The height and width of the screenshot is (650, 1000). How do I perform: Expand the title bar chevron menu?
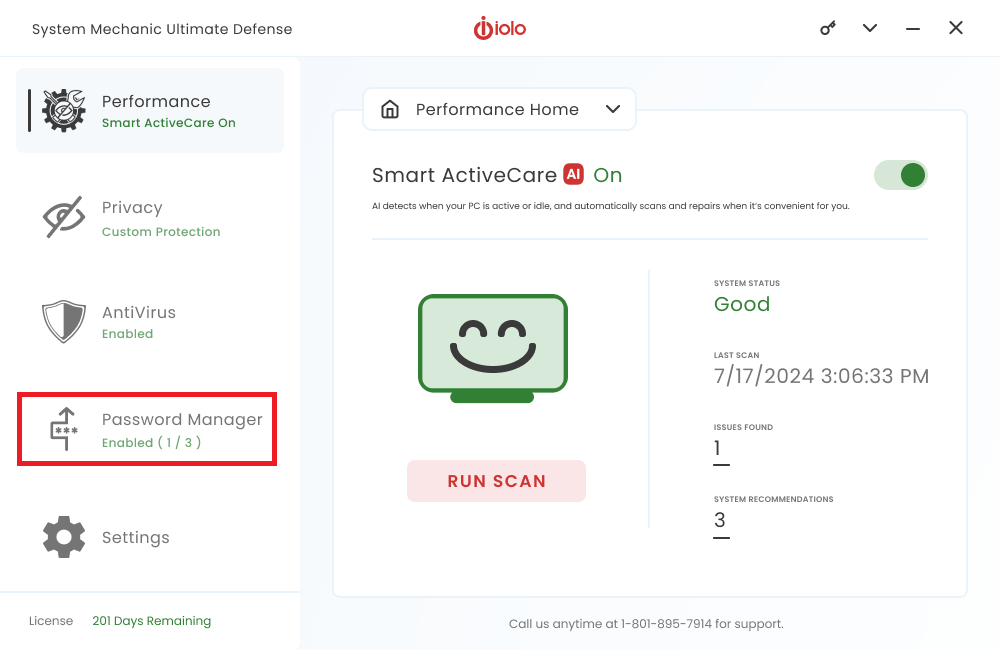[870, 28]
